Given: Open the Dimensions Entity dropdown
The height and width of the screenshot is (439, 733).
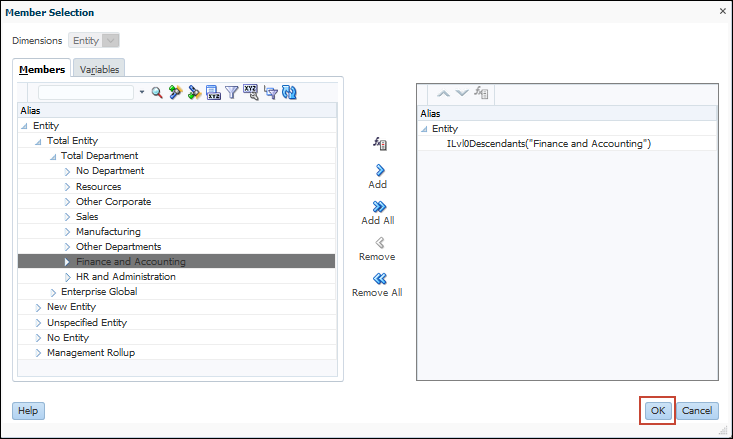Looking at the screenshot, I should (110, 41).
